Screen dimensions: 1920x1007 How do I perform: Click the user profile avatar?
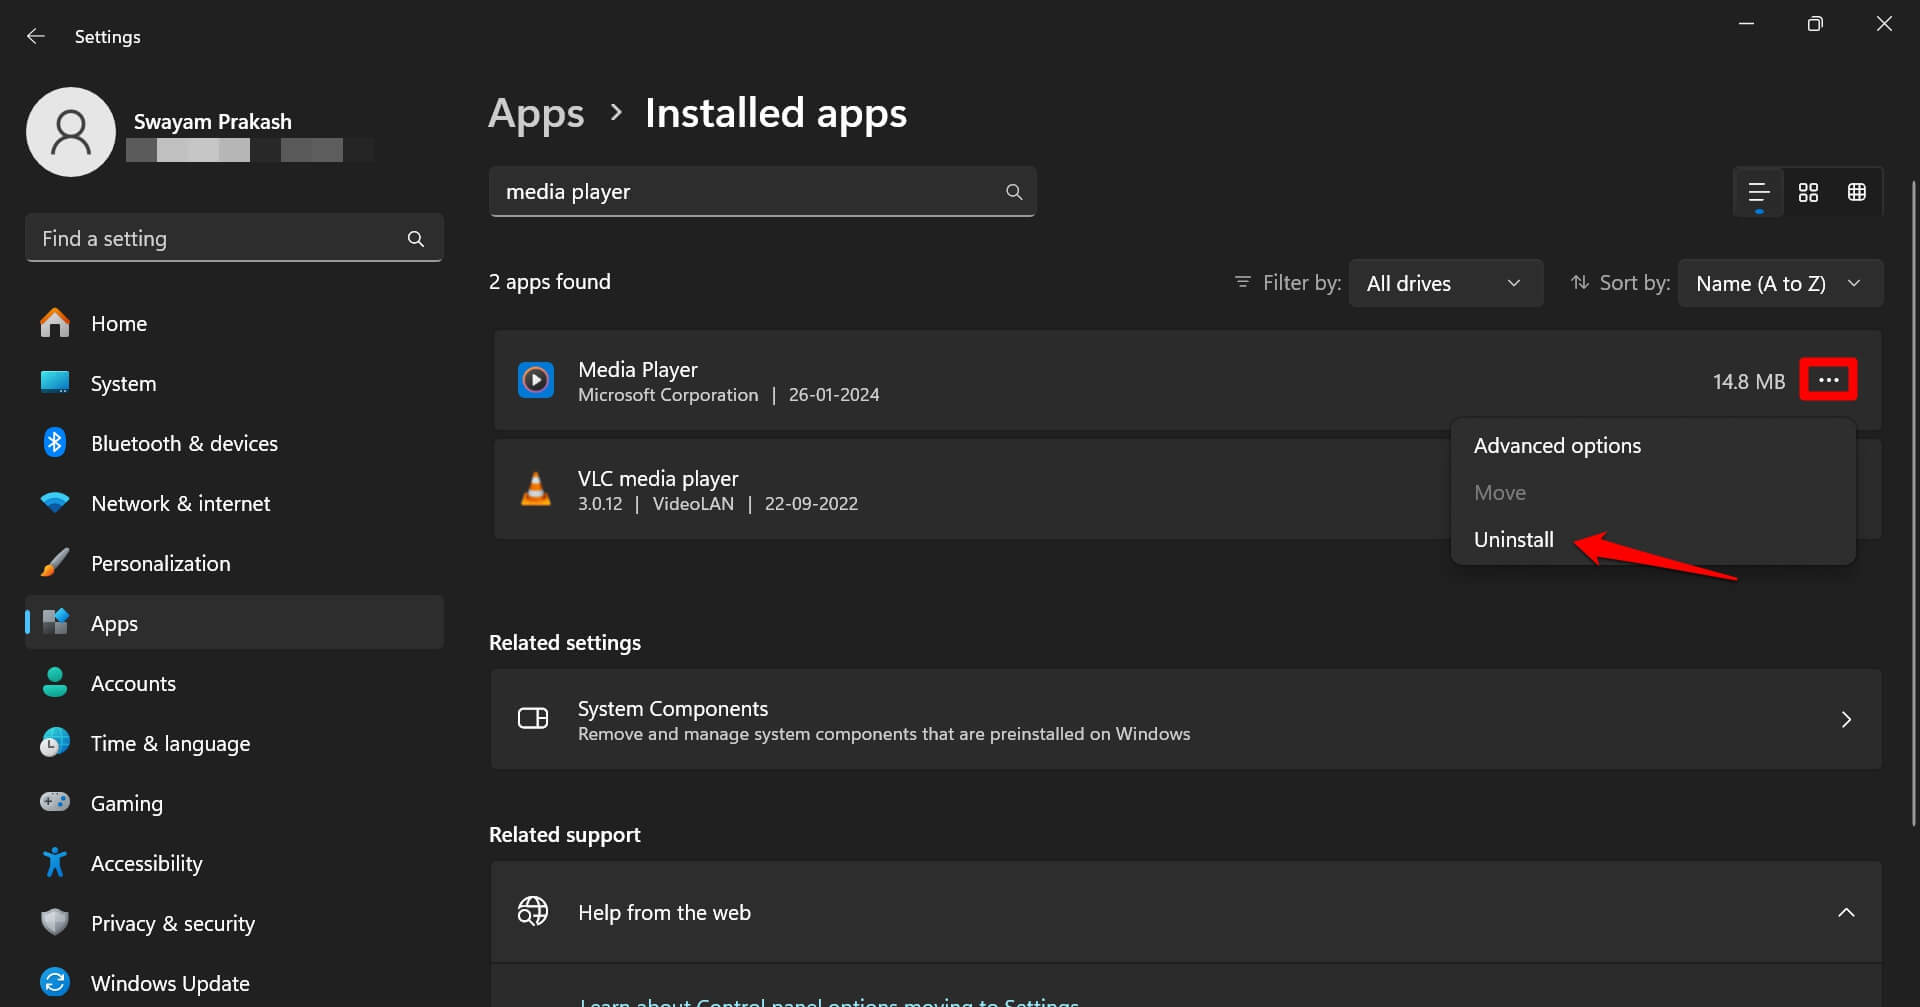point(71,132)
